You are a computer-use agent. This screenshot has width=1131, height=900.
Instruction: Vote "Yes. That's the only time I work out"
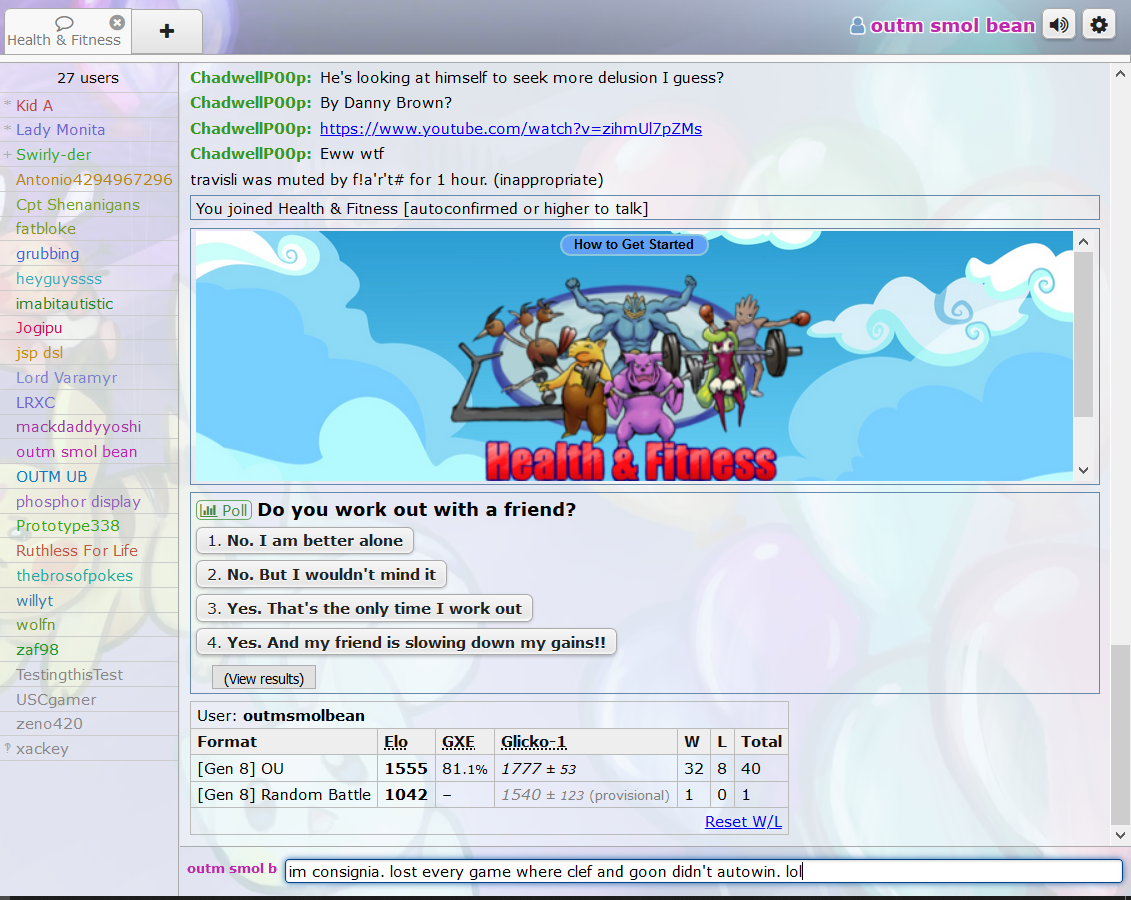(x=364, y=609)
